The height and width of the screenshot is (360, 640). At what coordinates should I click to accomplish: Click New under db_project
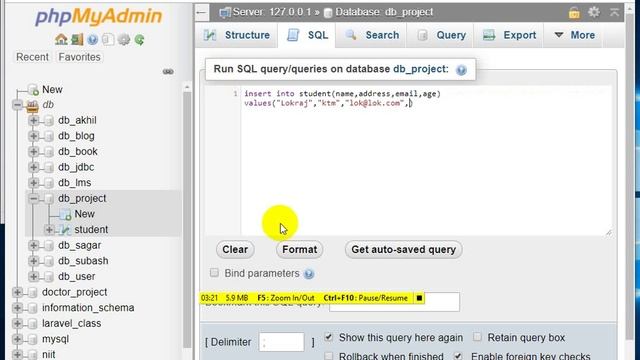(84, 214)
